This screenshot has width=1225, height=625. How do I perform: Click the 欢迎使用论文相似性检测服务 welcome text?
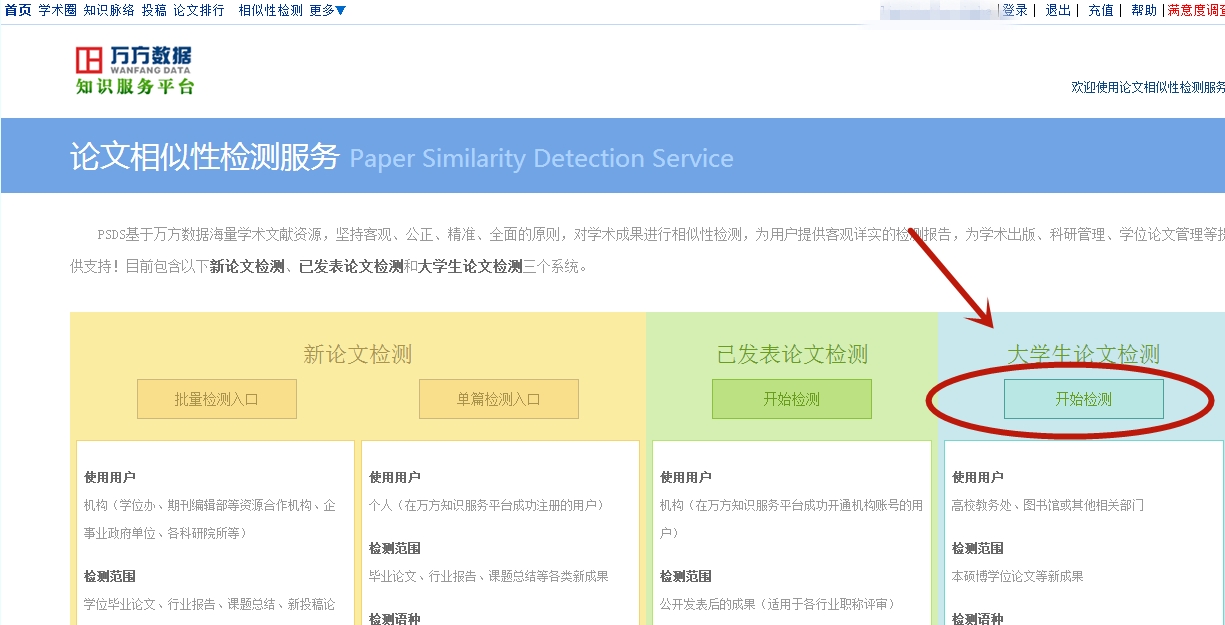[1148, 87]
